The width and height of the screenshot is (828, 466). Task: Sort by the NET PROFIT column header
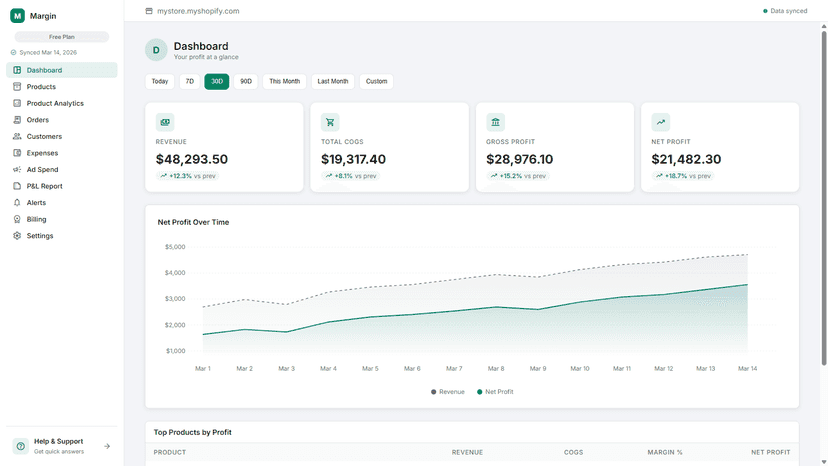point(771,452)
